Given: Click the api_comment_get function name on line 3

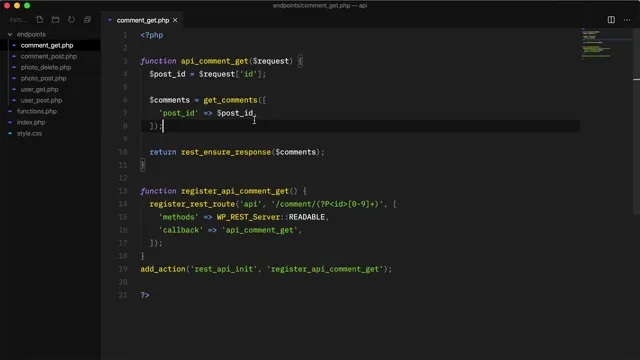Looking at the screenshot, I should coord(214,61).
